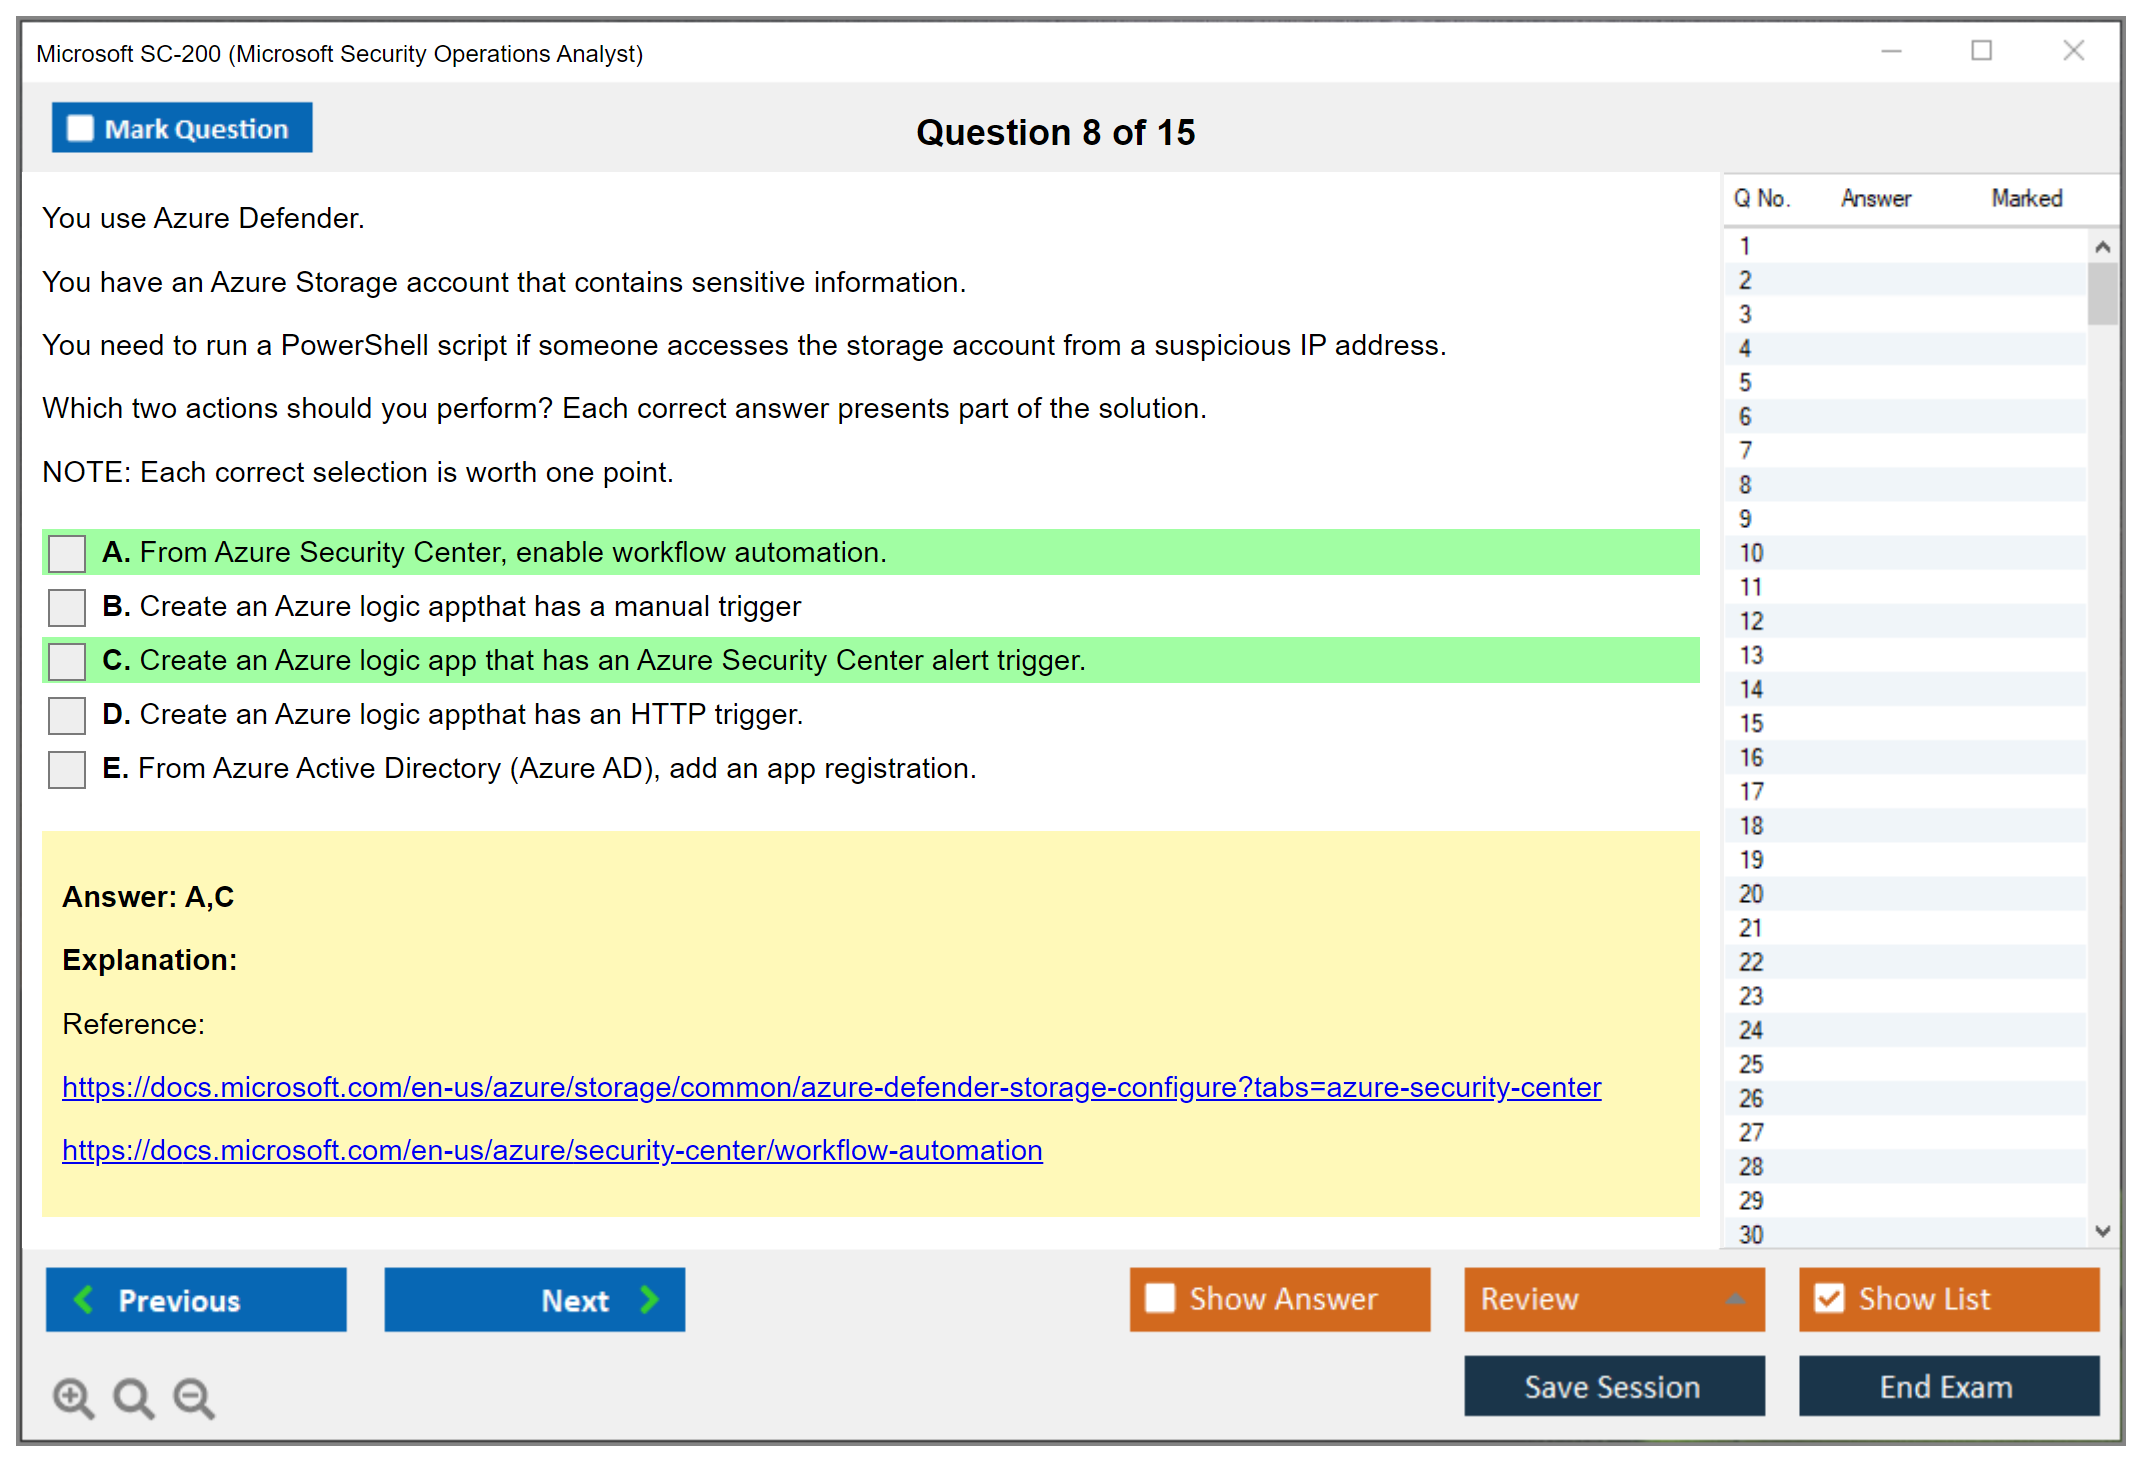Open the workflow-automation docs link
Image resolution: width=2150 pixels, height=1470 pixels.
(552, 1150)
